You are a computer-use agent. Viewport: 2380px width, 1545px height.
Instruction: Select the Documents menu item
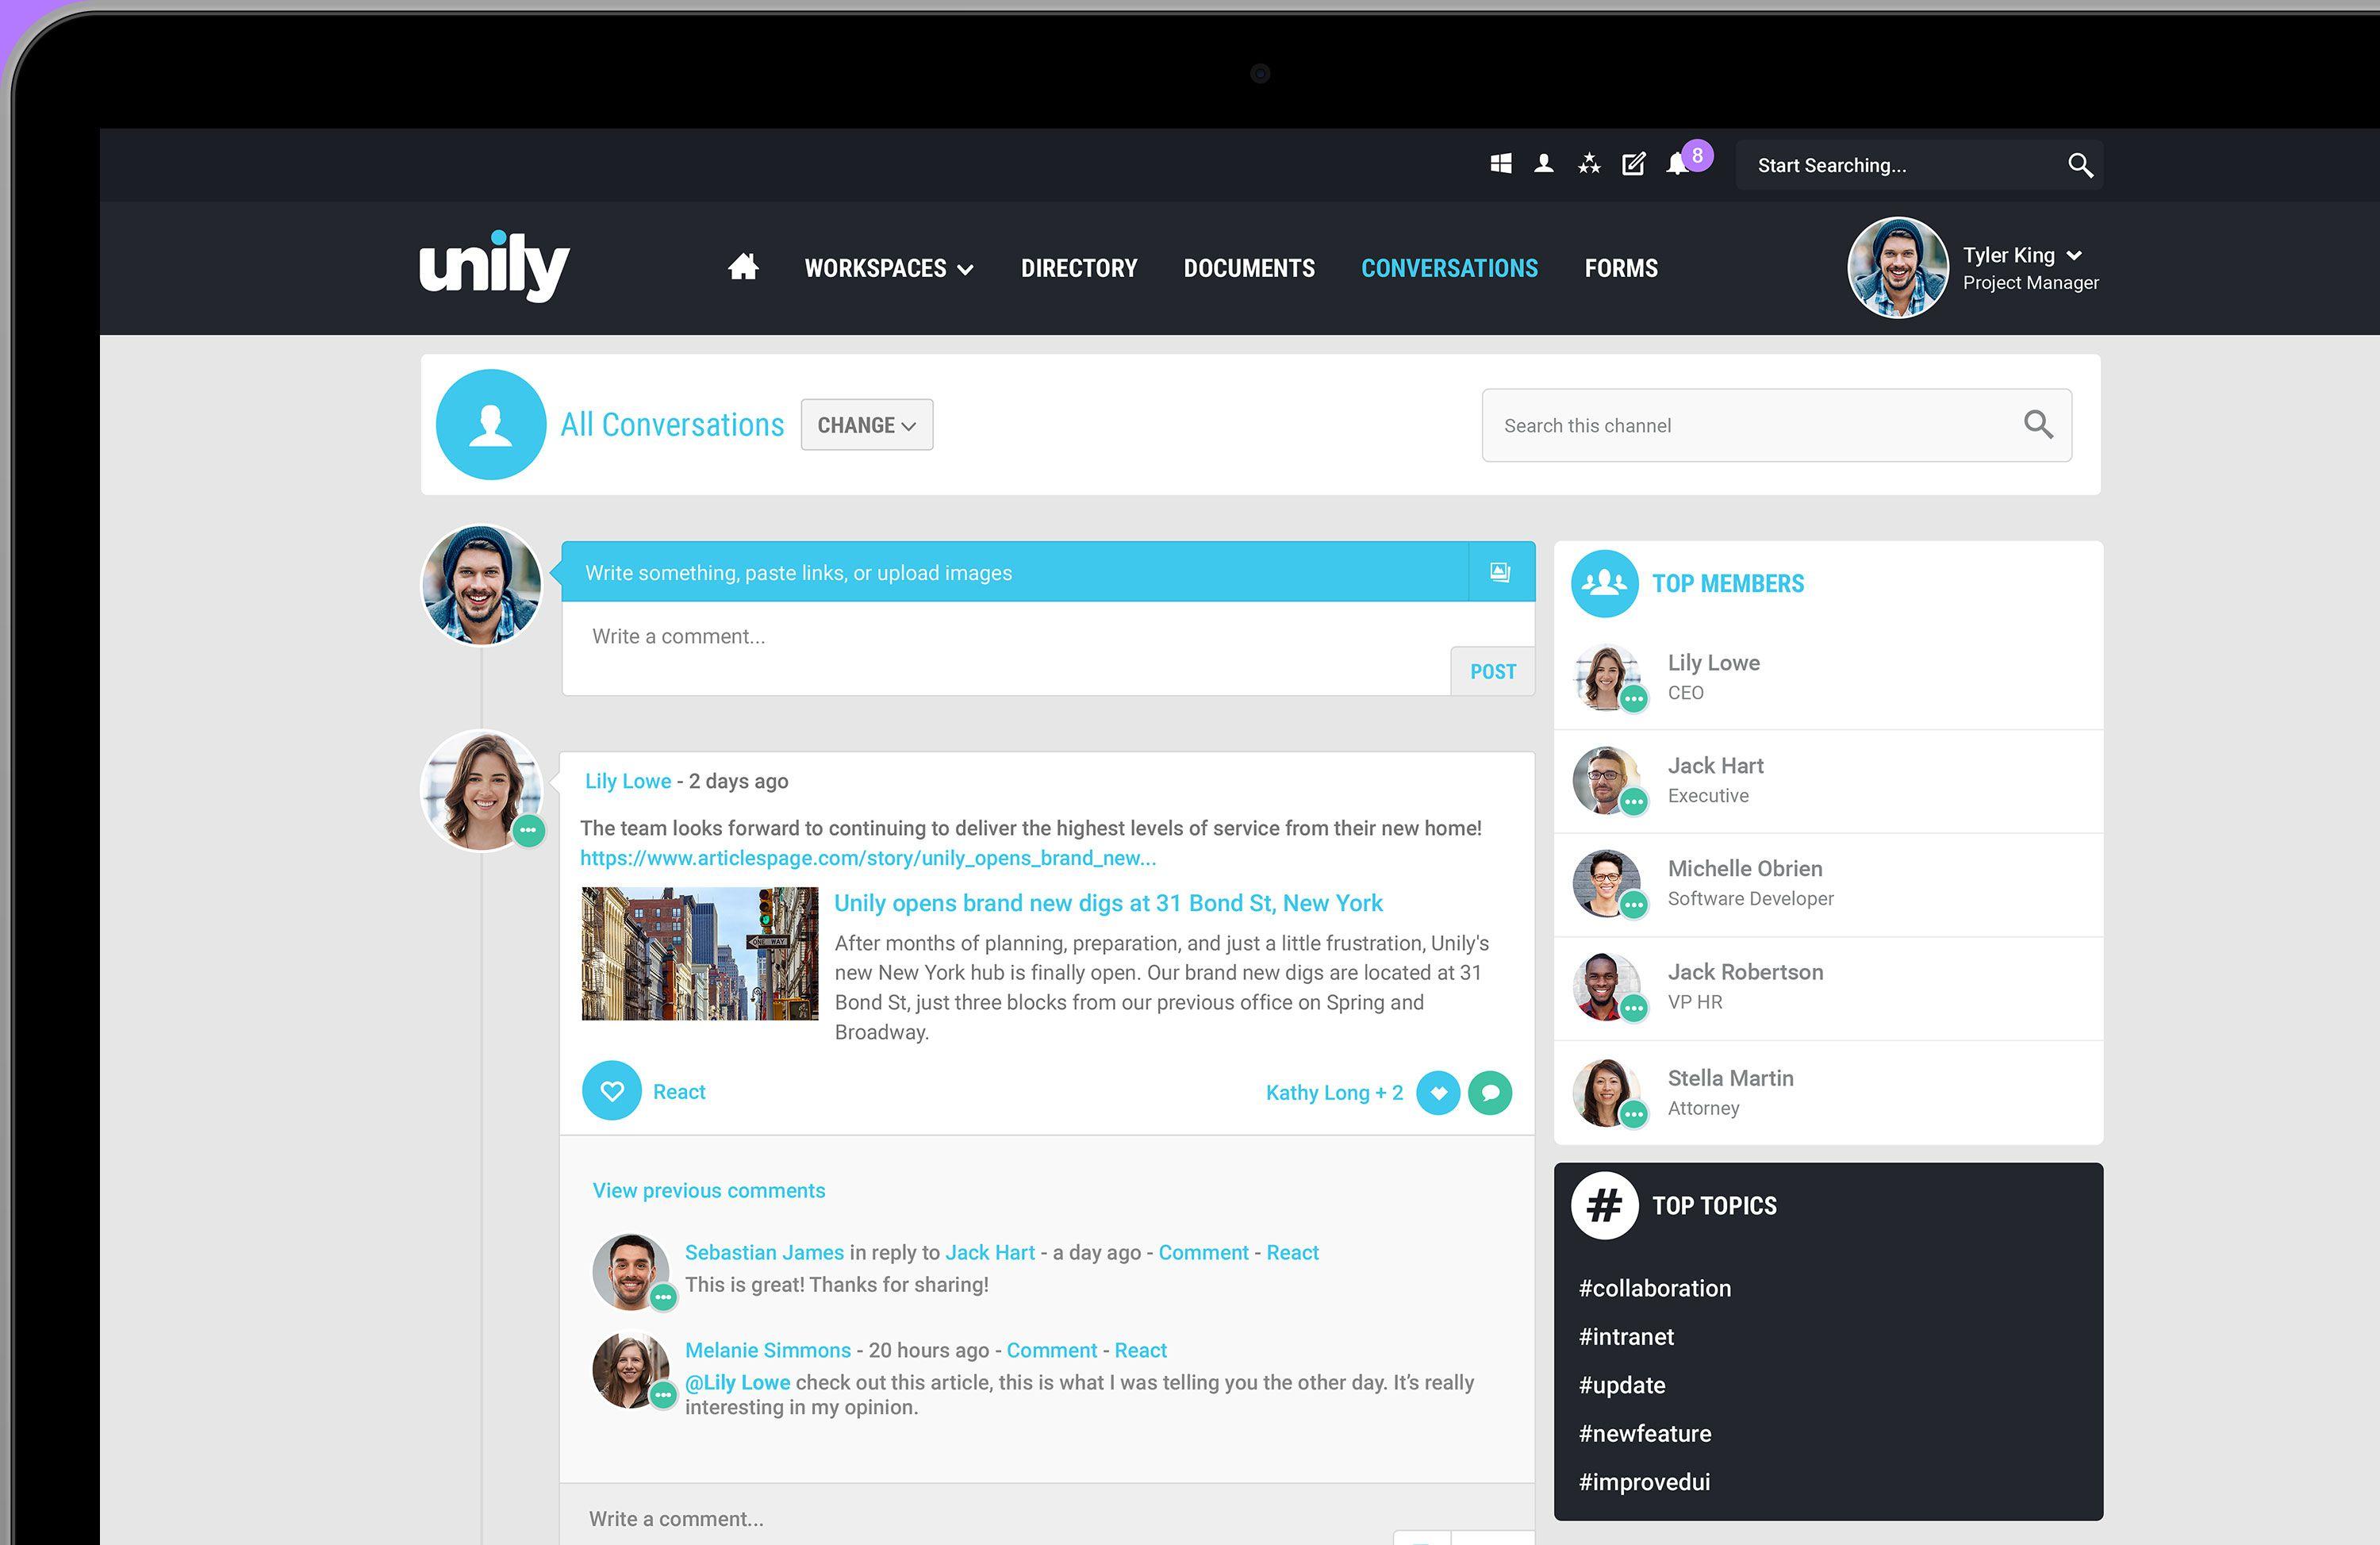click(1249, 267)
